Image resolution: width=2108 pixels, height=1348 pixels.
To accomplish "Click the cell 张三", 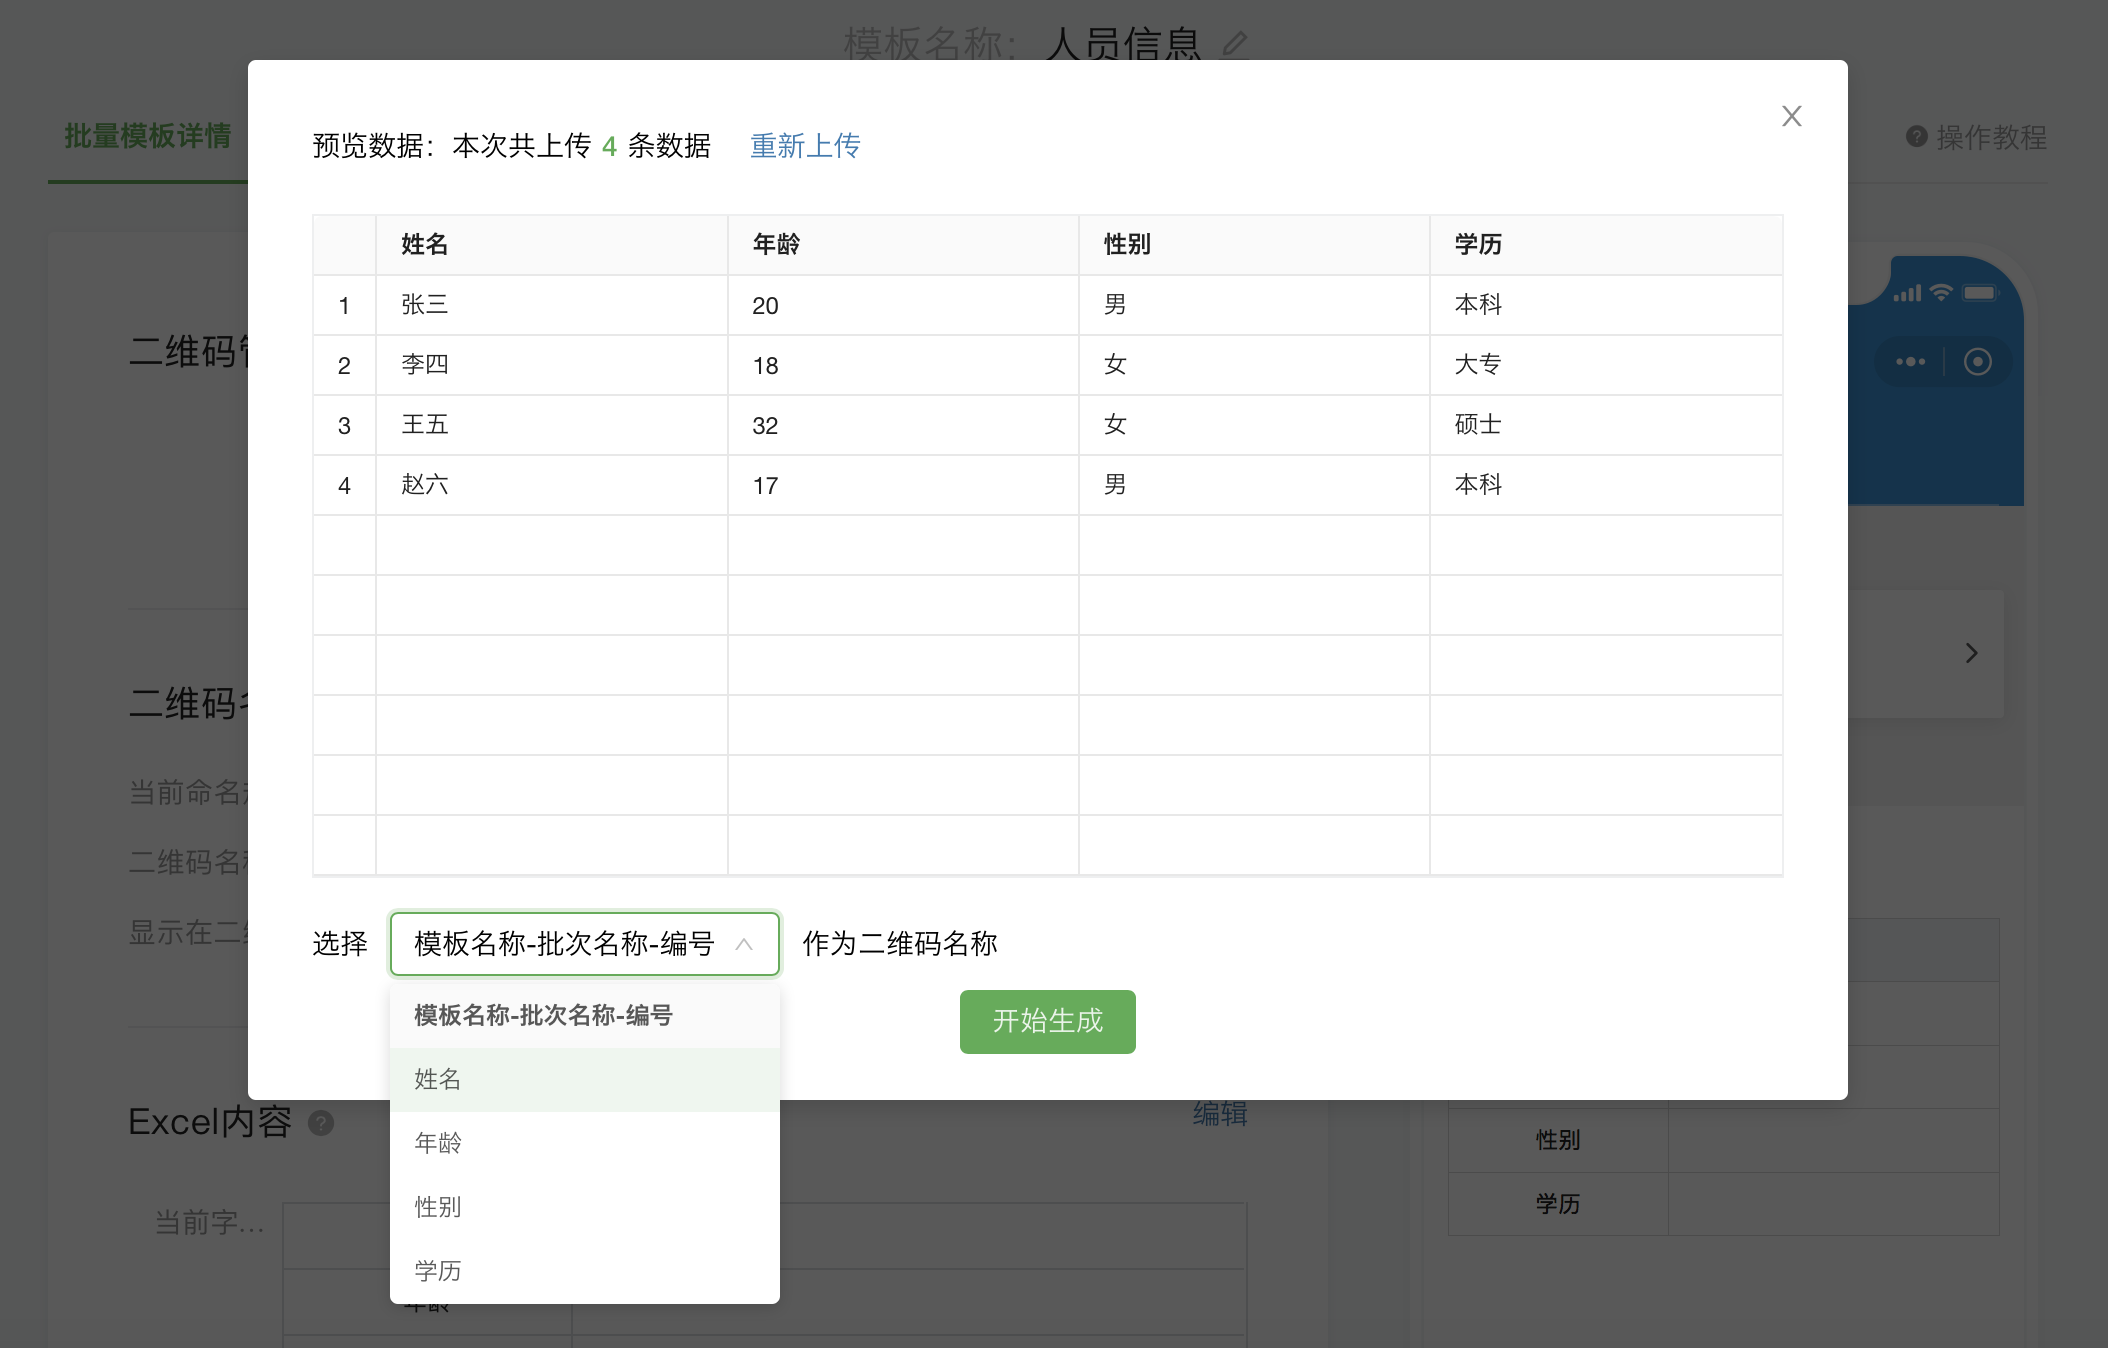I will point(552,305).
